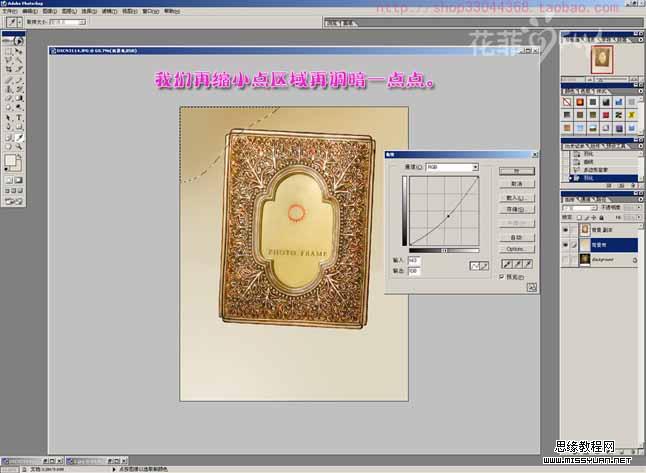Open the RGB channel dropdown in Curves
This screenshot has height=473, width=646.
(475, 167)
